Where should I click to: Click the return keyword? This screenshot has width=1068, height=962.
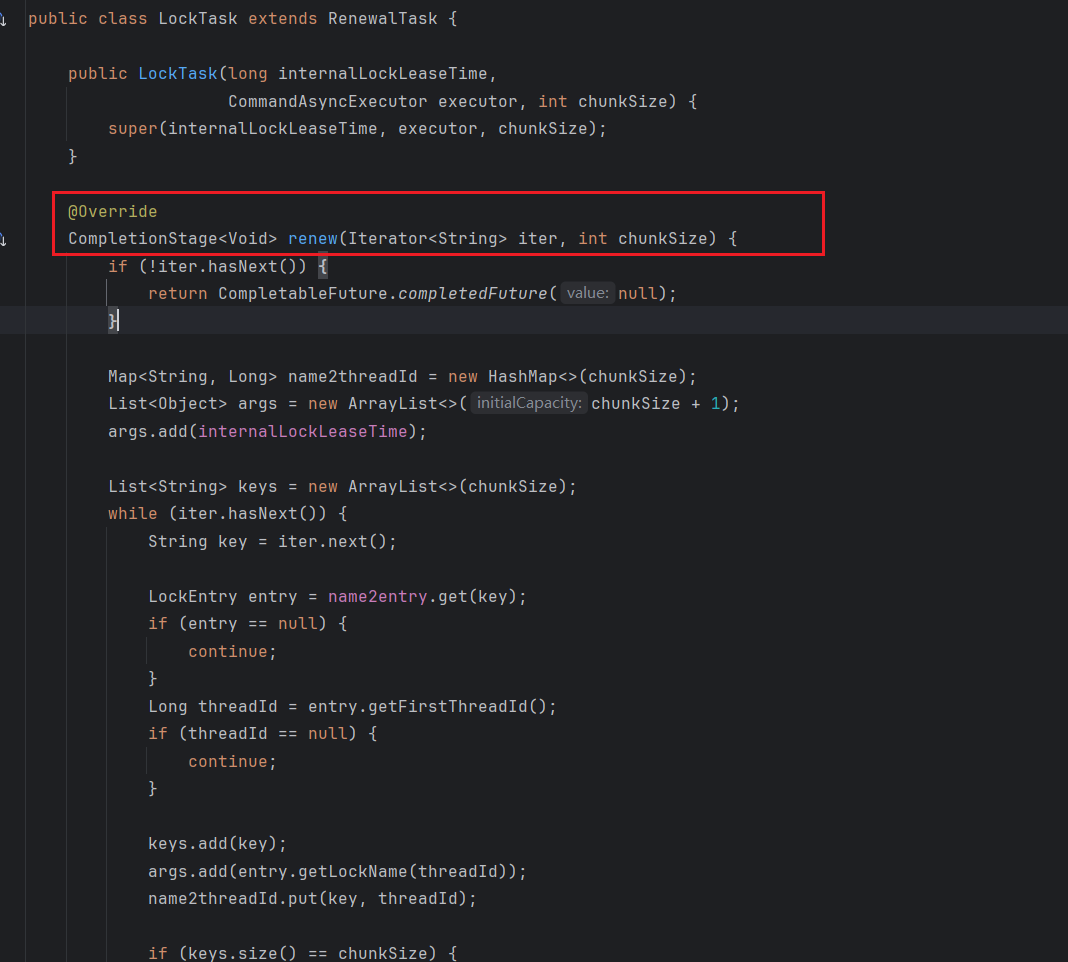point(178,294)
